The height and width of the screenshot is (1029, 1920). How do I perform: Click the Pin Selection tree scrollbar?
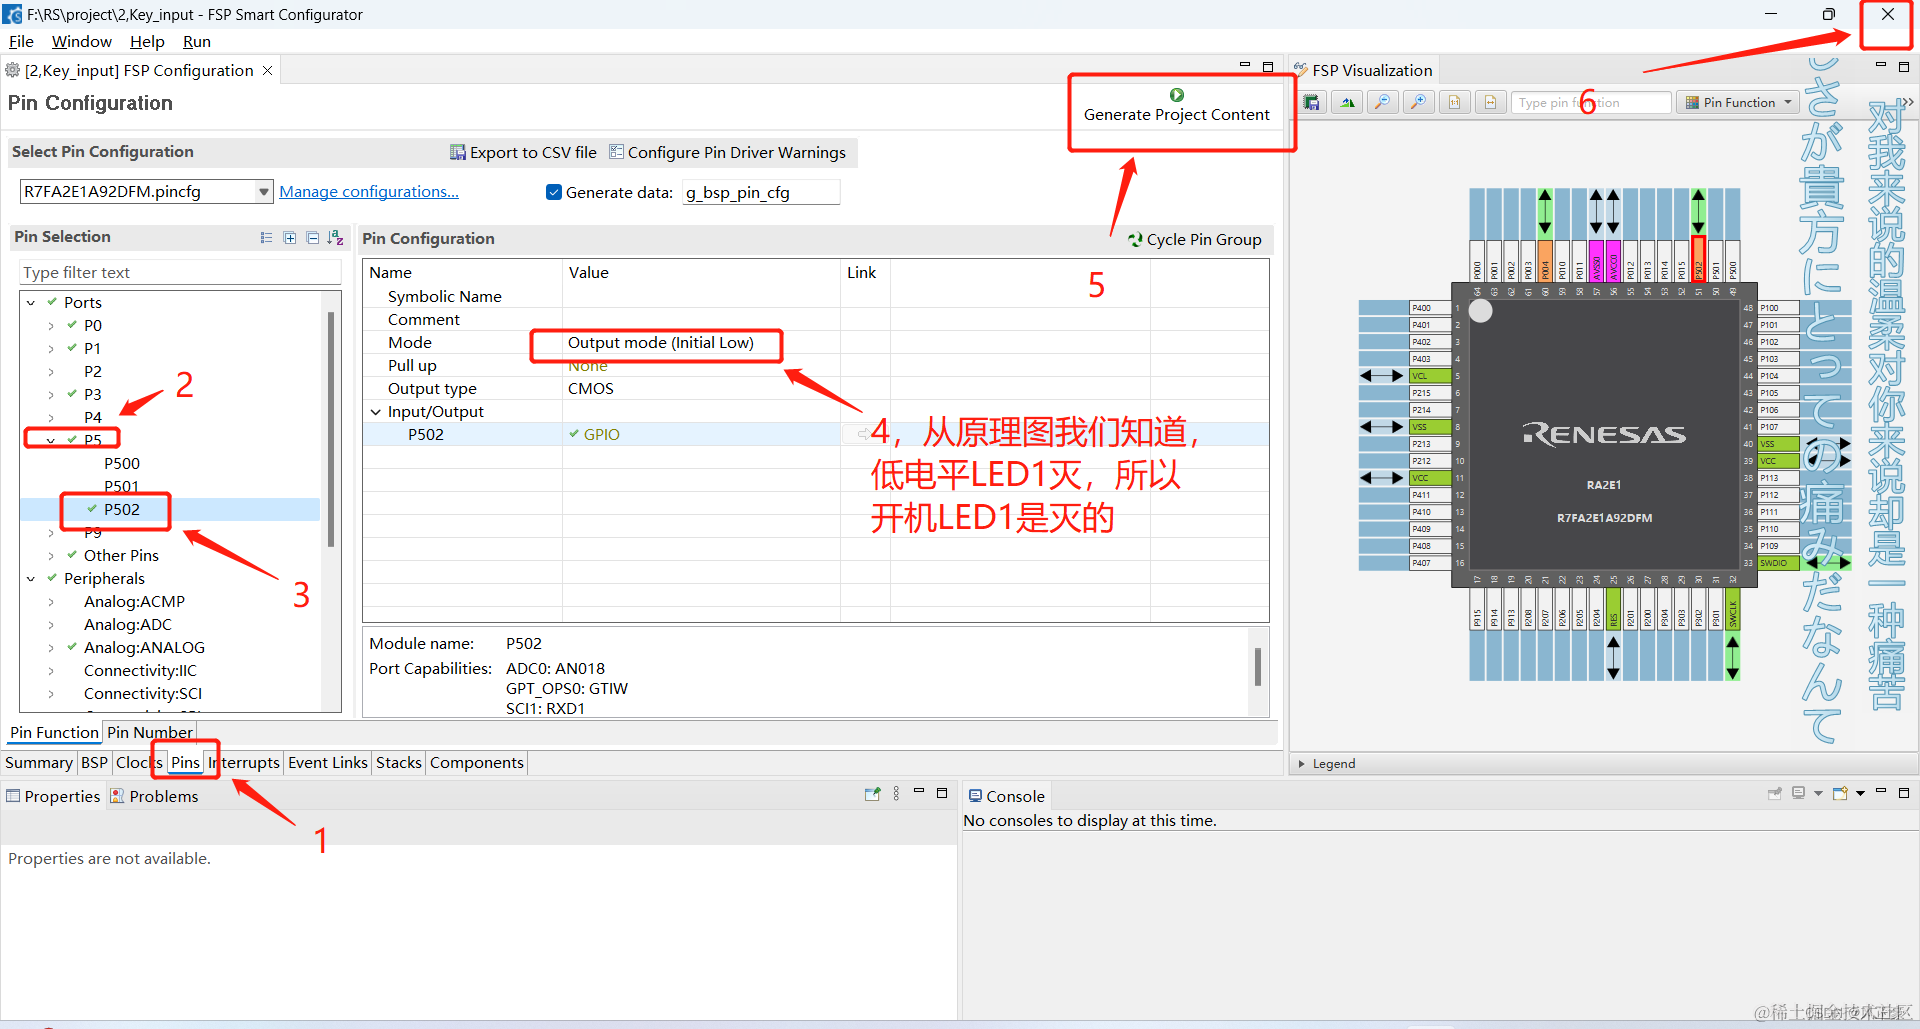[330, 430]
